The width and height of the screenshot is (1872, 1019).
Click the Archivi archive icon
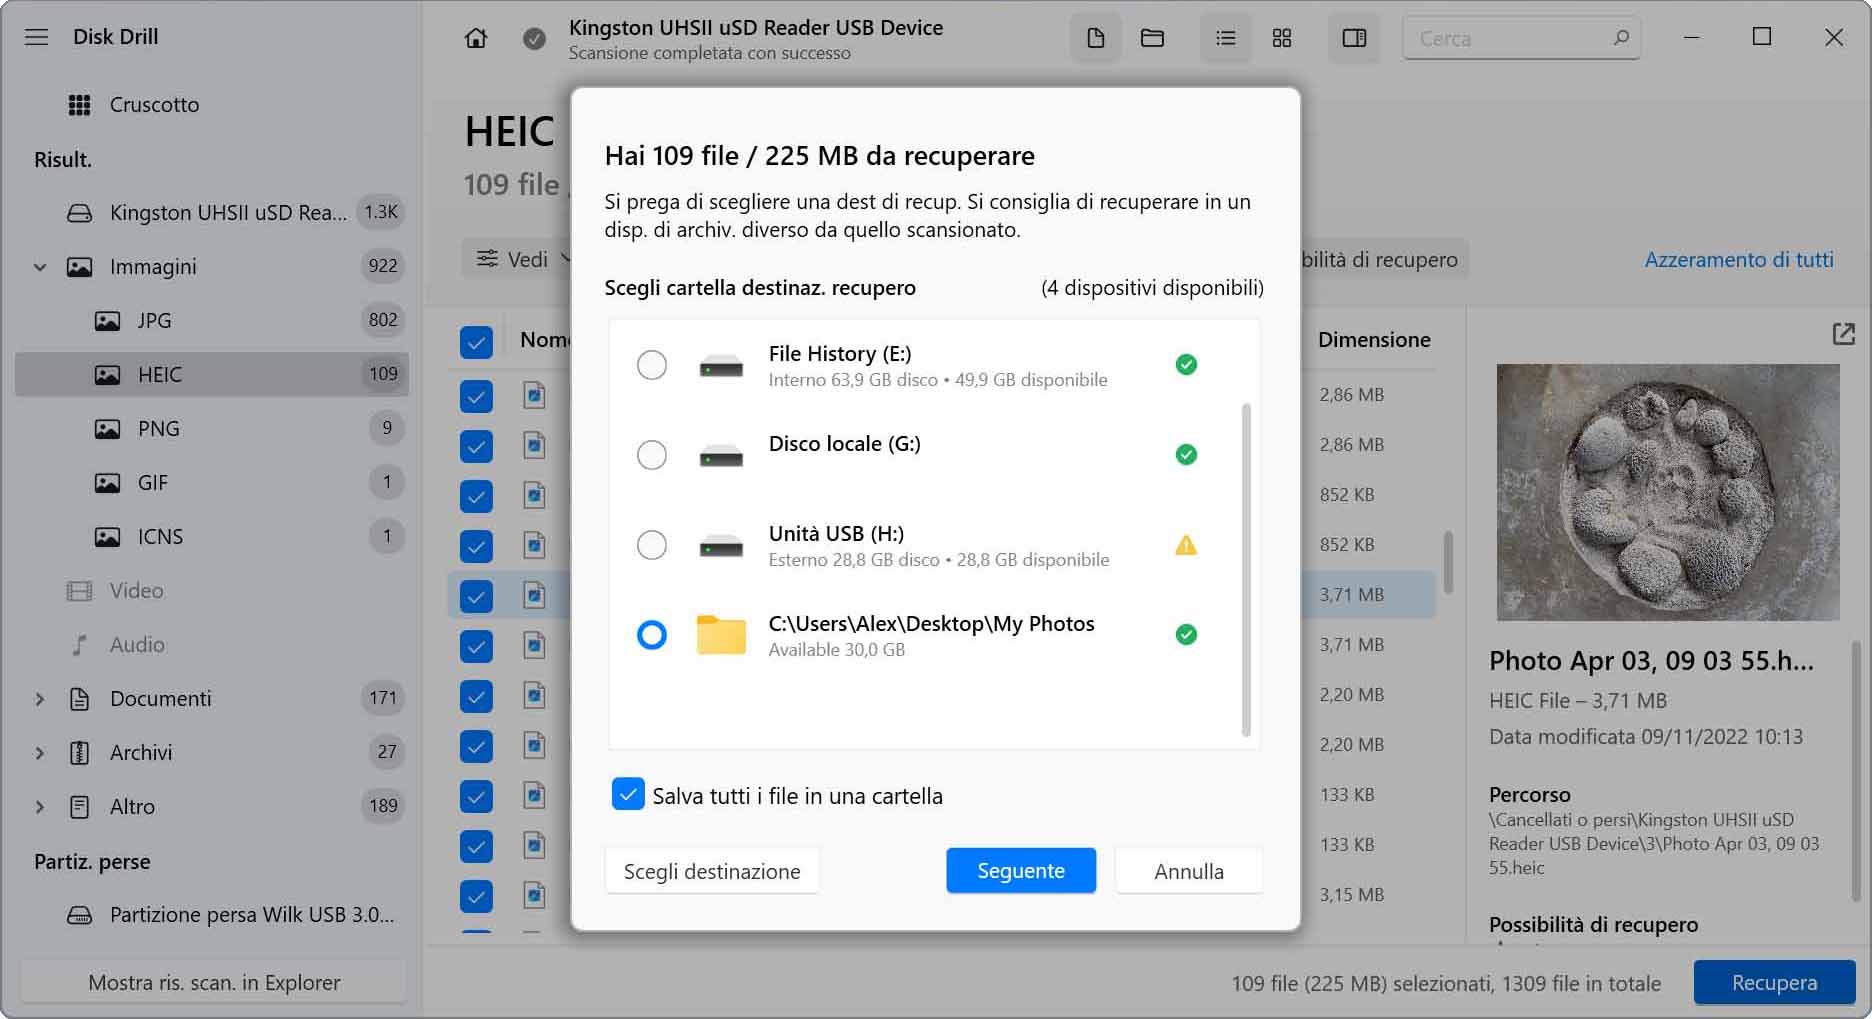point(79,753)
